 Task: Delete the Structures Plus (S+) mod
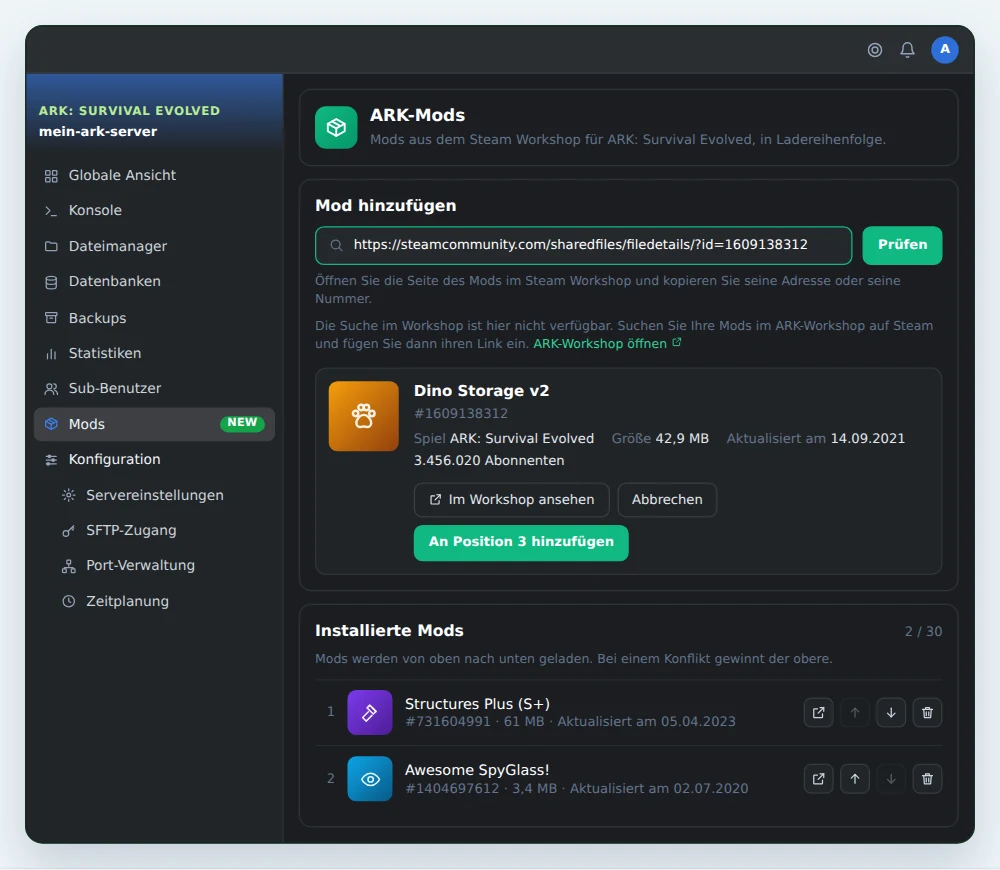coord(927,712)
